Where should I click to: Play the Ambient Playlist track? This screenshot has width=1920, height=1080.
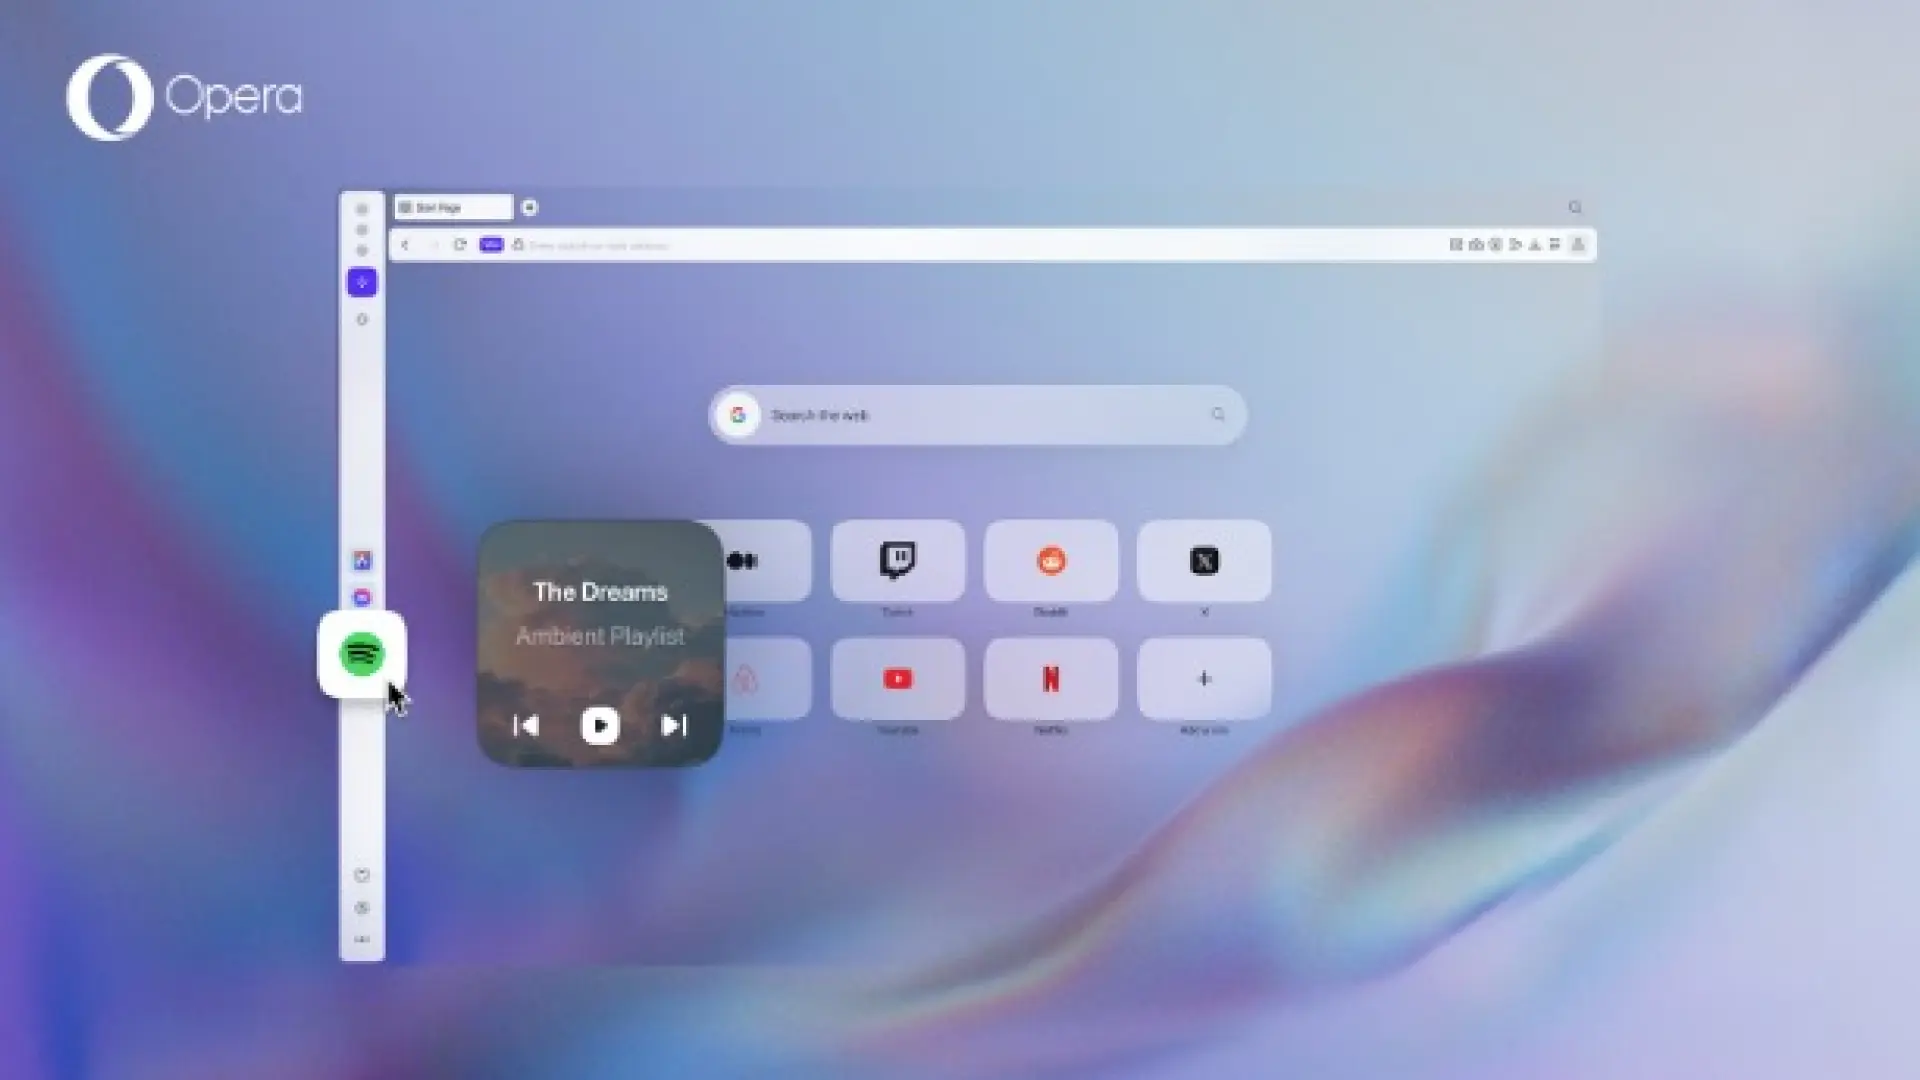point(599,725)
